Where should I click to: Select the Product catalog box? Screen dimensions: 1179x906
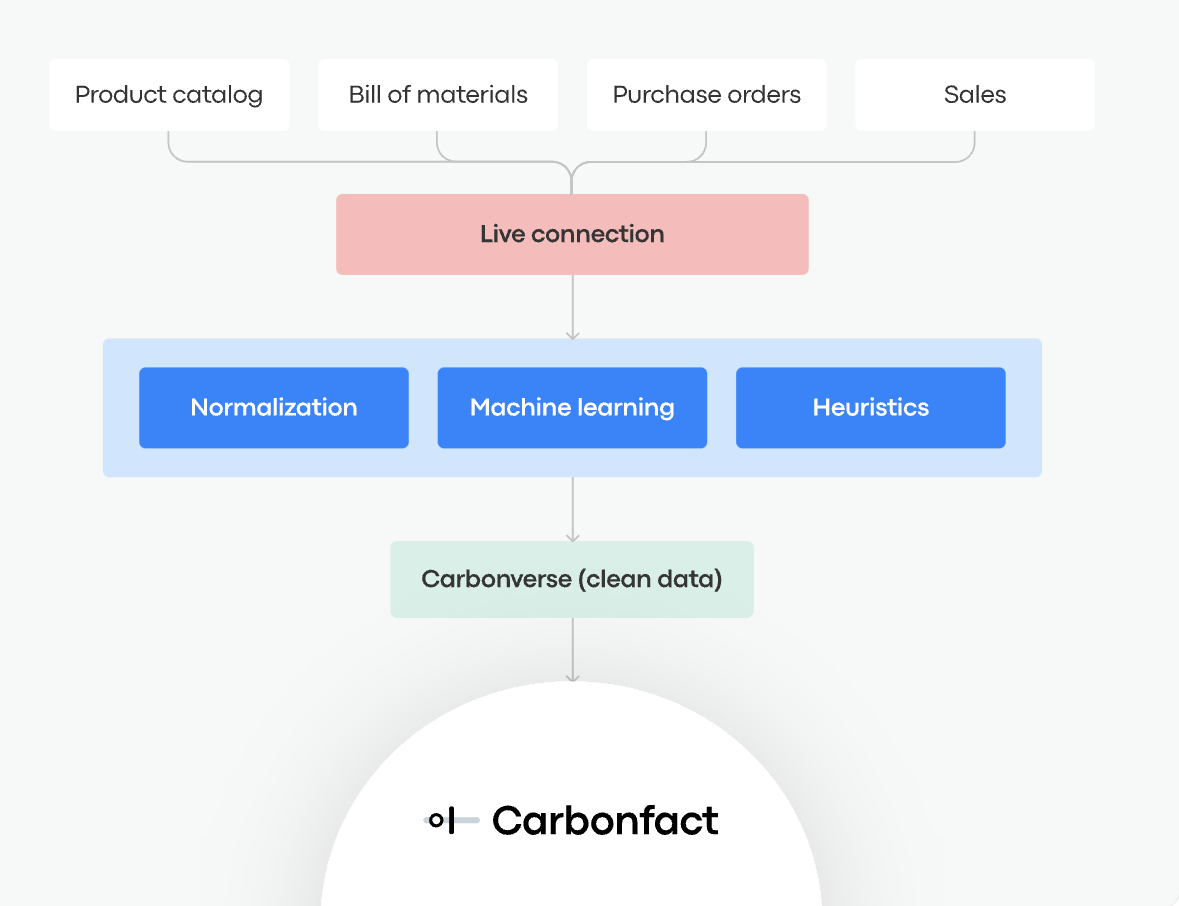click(x=169, y=95)
